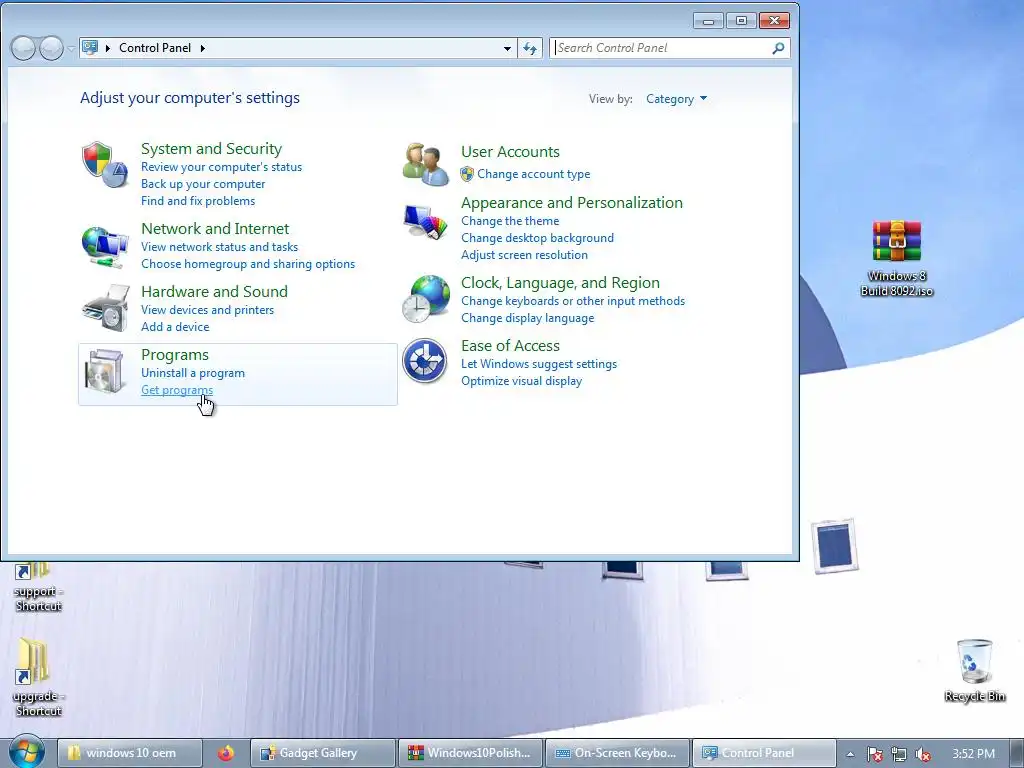
Task: Click Let Windows suggest settings
Action: coord(539,364)
